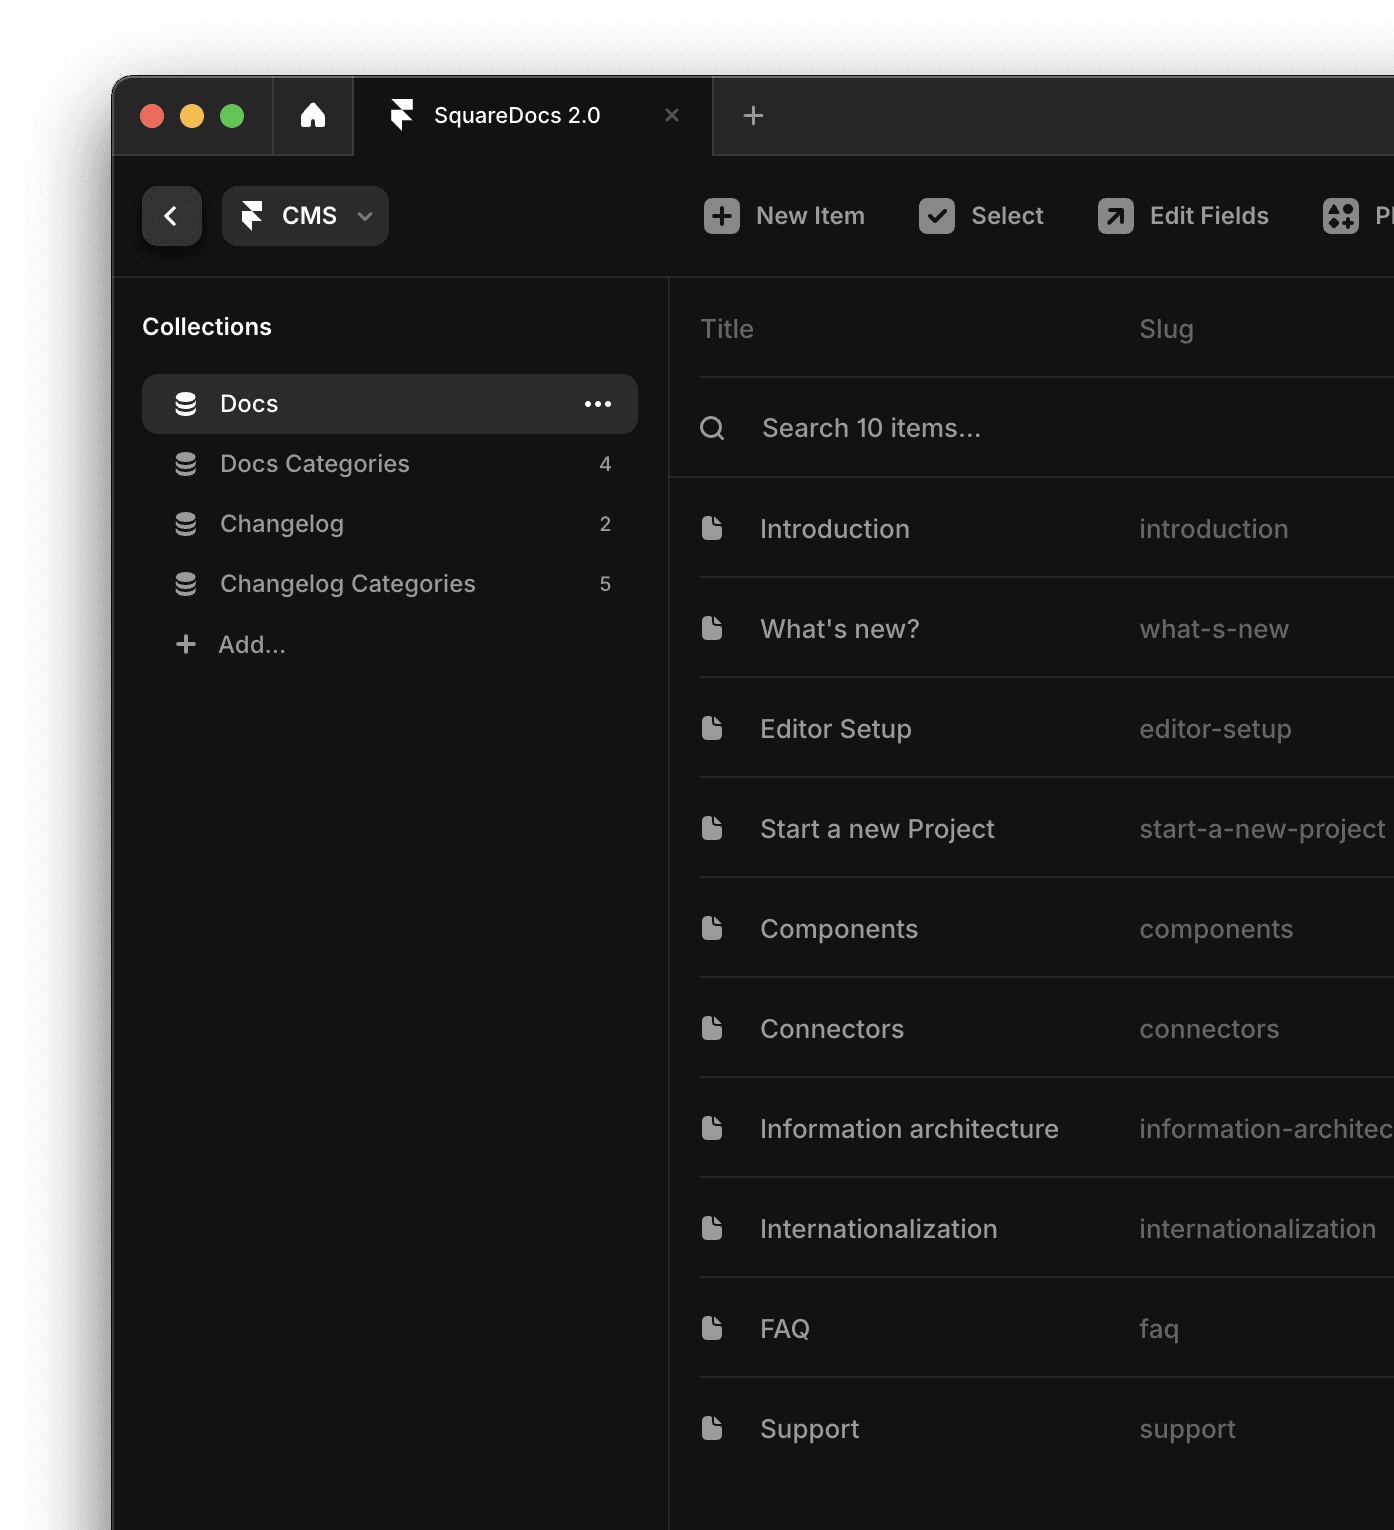The image size is (1394, 1530).
Task: Click the Start a new Project page icon
Action: (x=712, y=828)
